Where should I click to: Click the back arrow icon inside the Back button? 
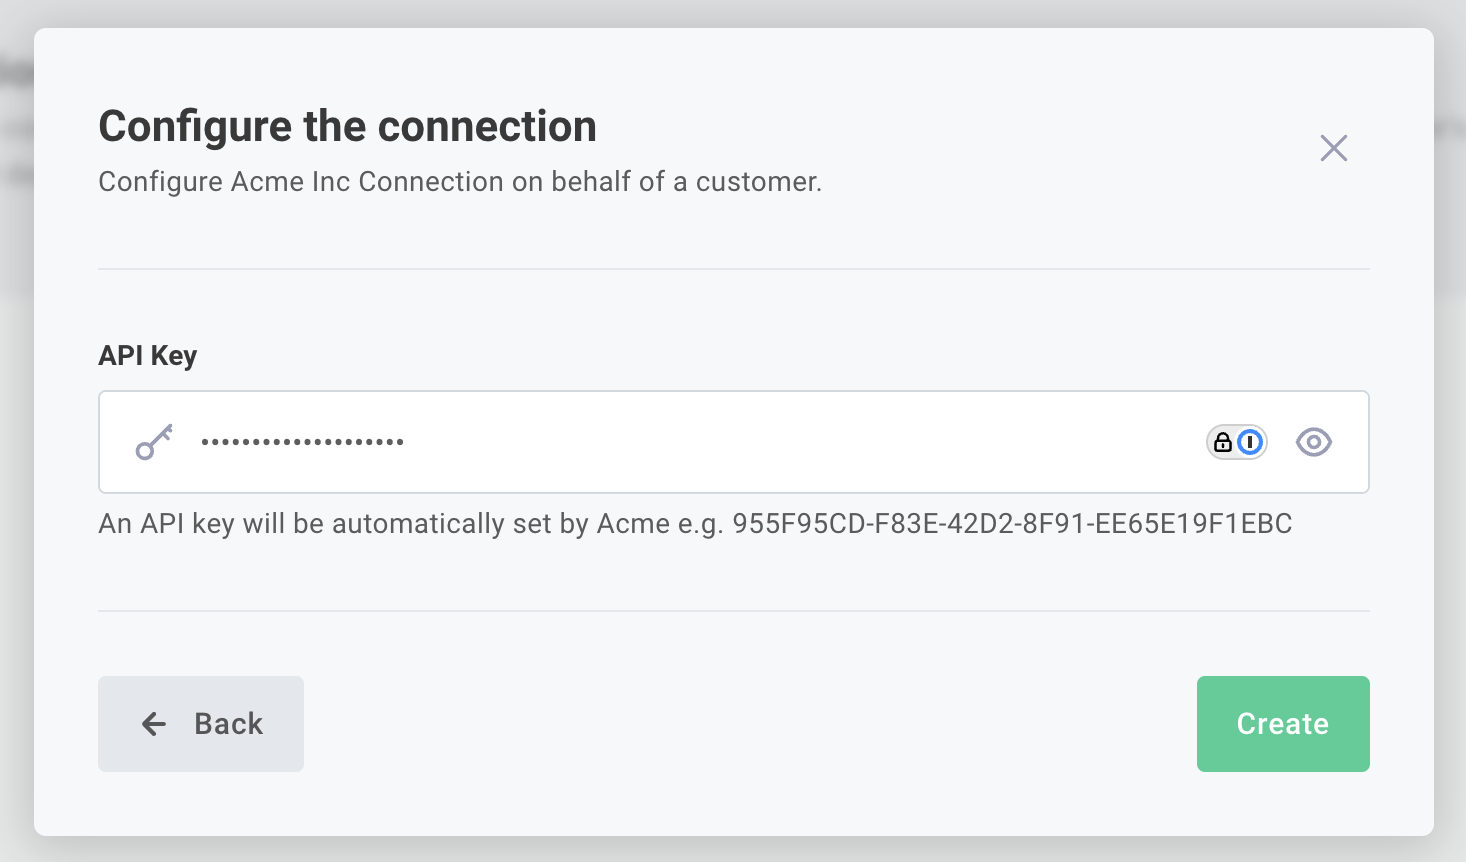pyautogui.click(x=152, y=724)
